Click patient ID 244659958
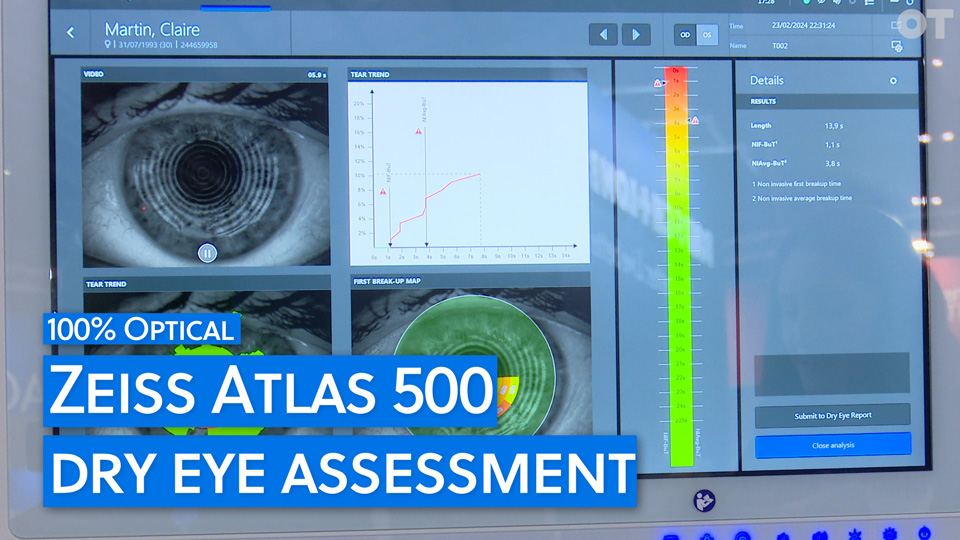 pyautogui.click(x=199, y=45)
